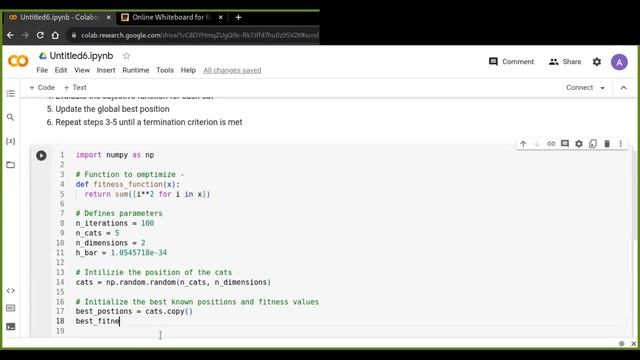The width and height of the screenshot is (640, 360).
Task: Add a new Code cell
Action: (x=42, y=87)
